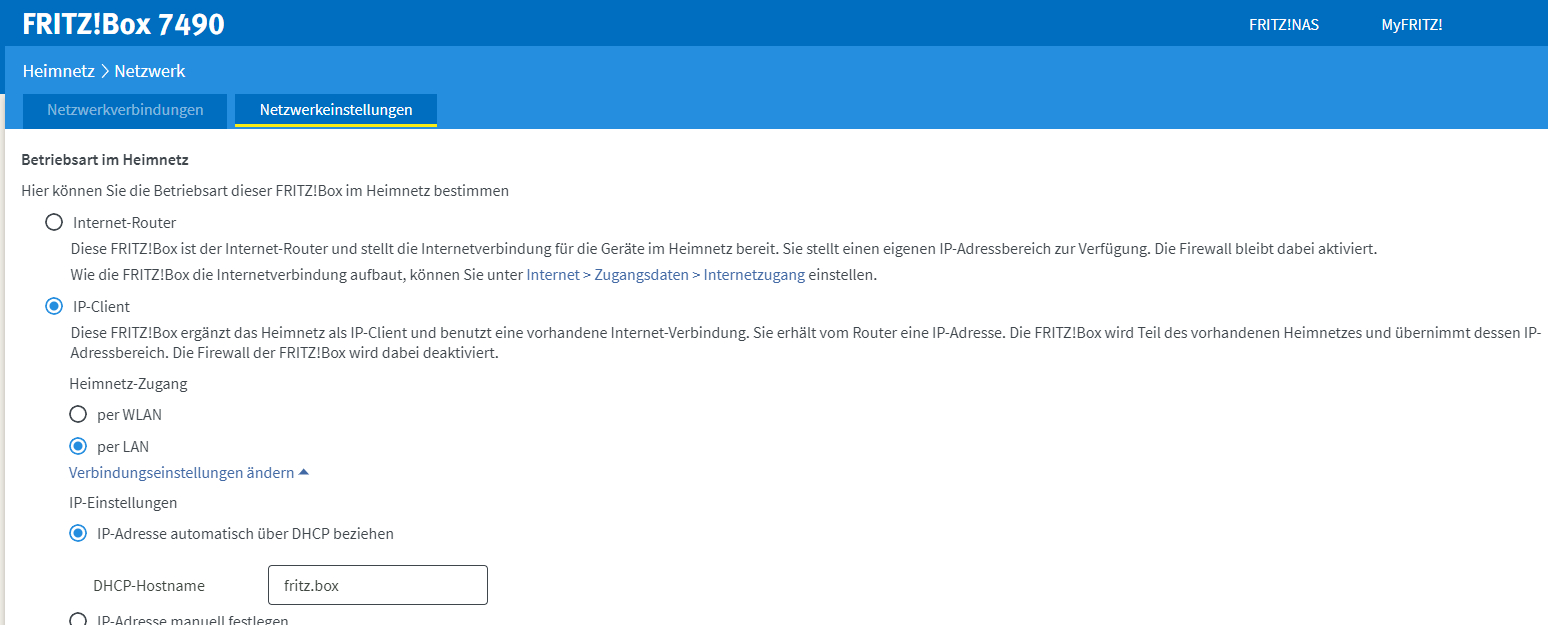Click the DHCP-Hostname input field
The image size is (1548, 625).
coord(378,585)
